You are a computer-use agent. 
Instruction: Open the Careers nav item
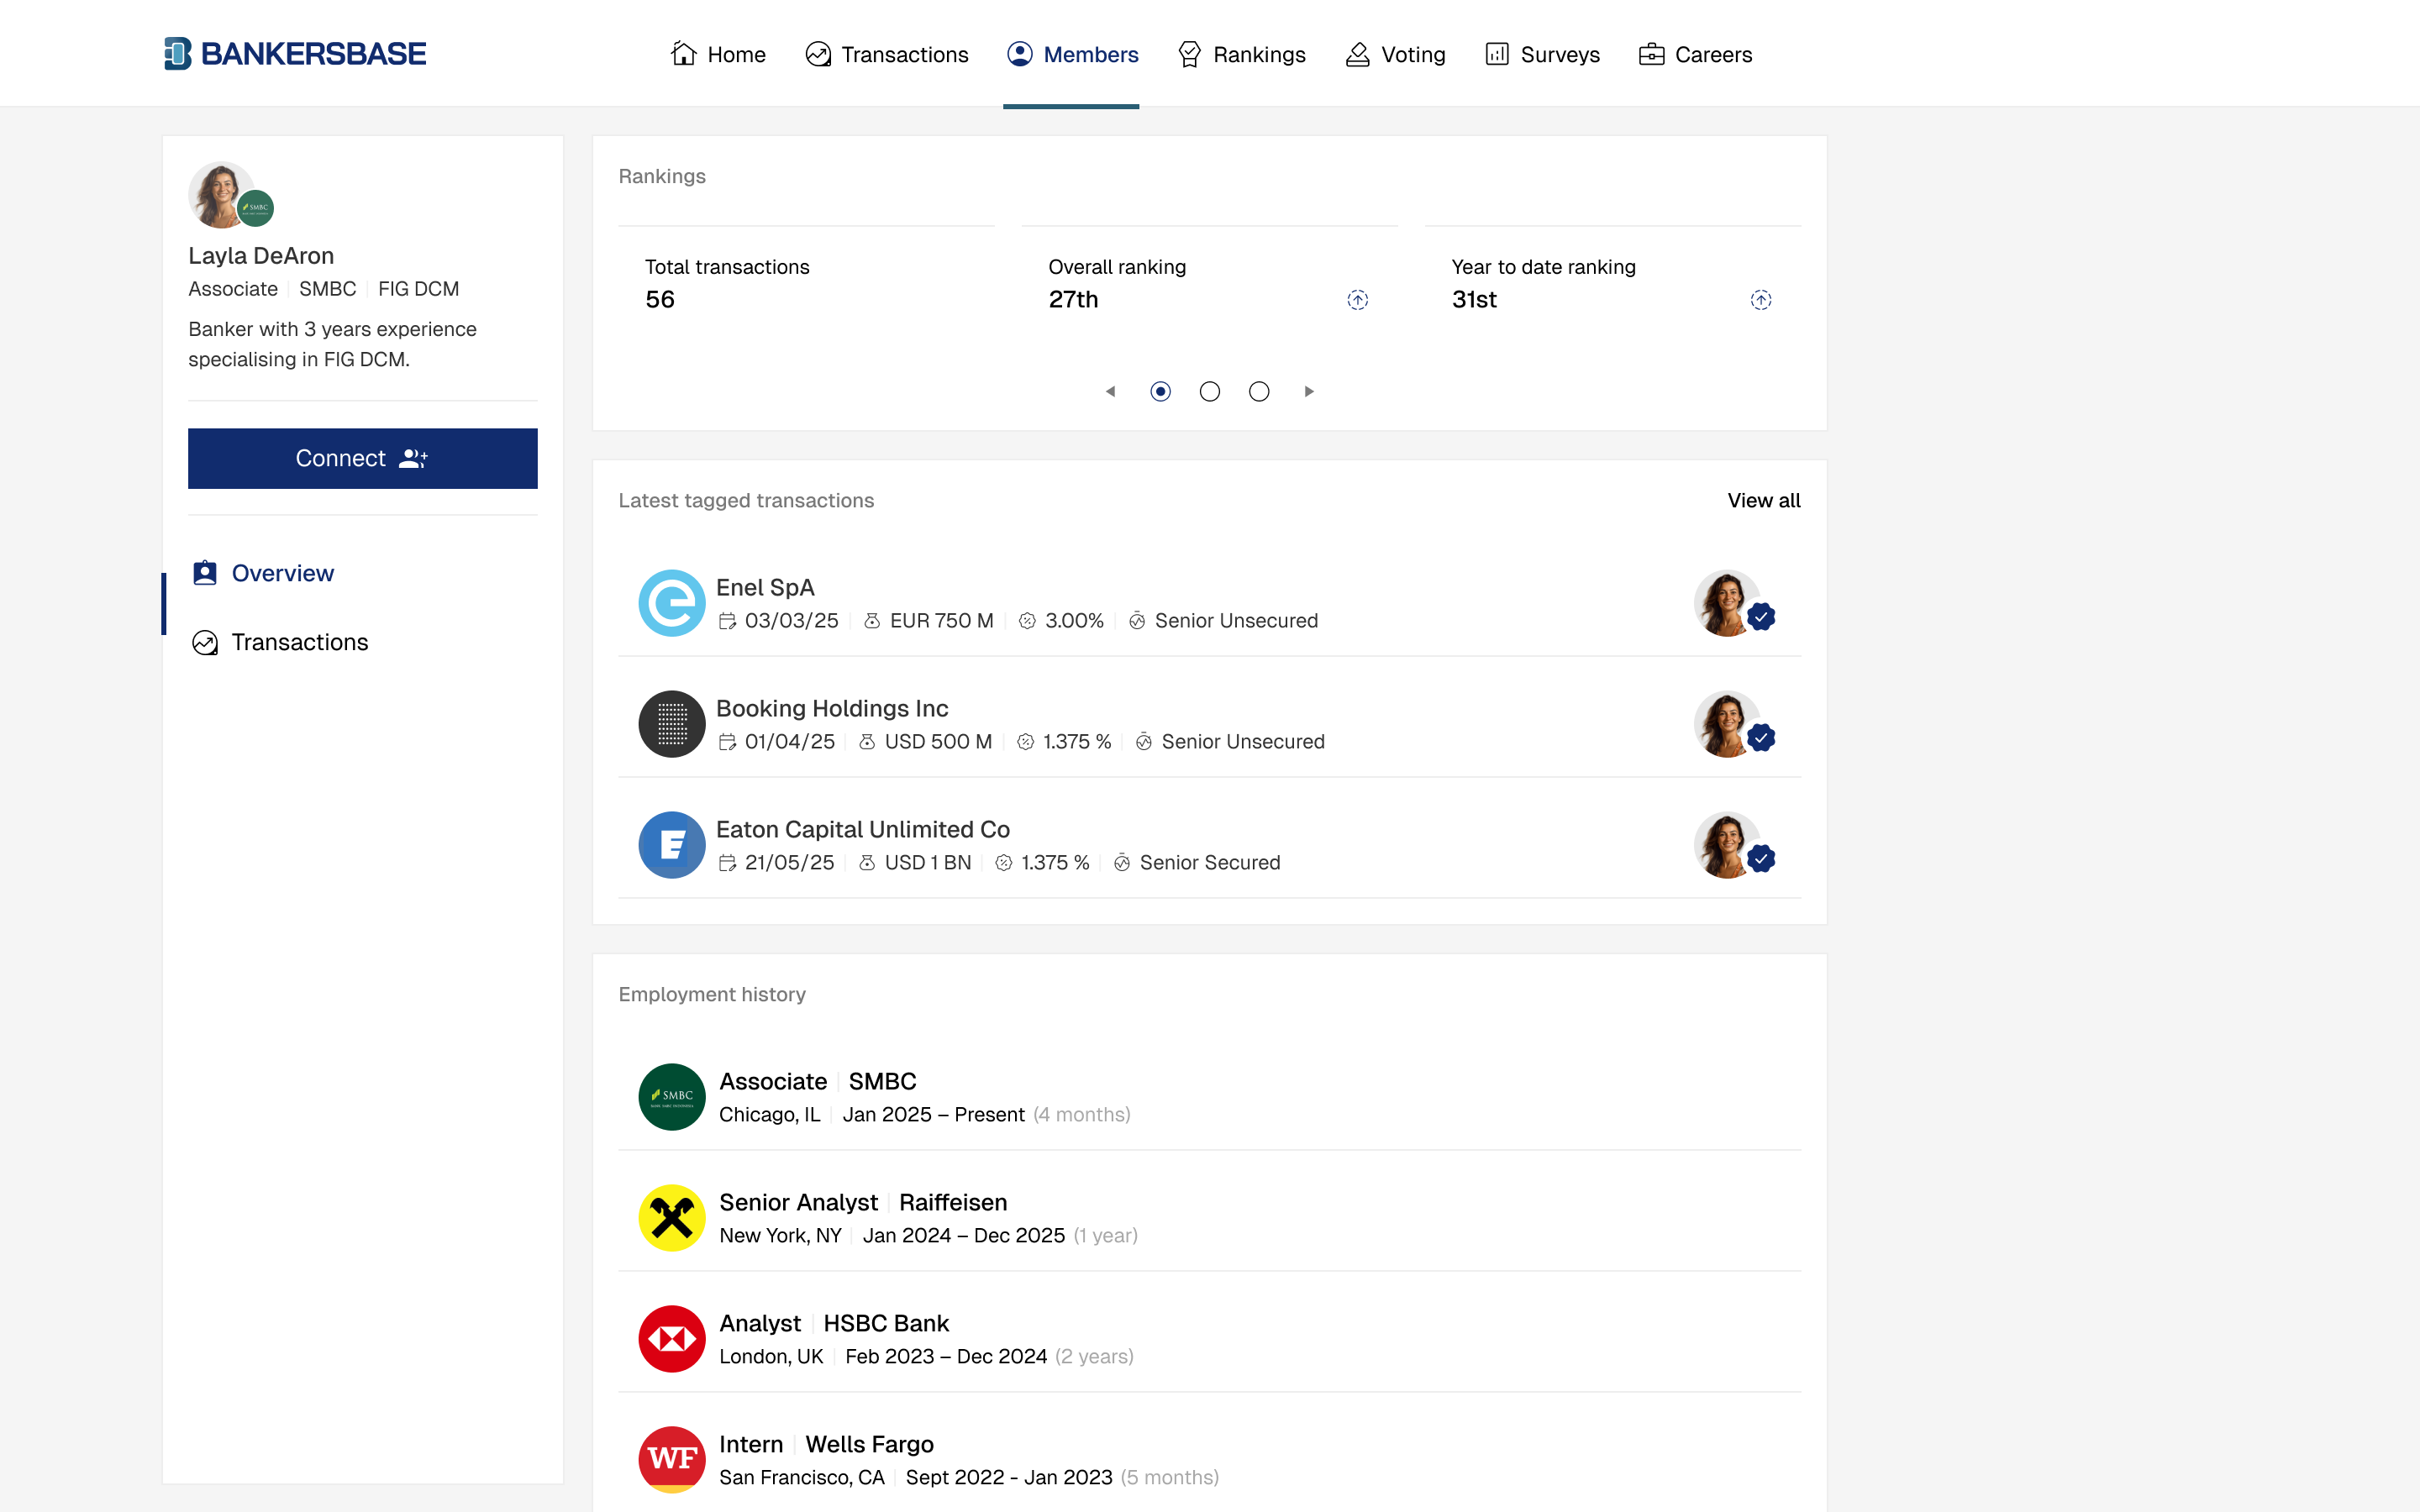pyautogui.click(x=1695, y=54)
